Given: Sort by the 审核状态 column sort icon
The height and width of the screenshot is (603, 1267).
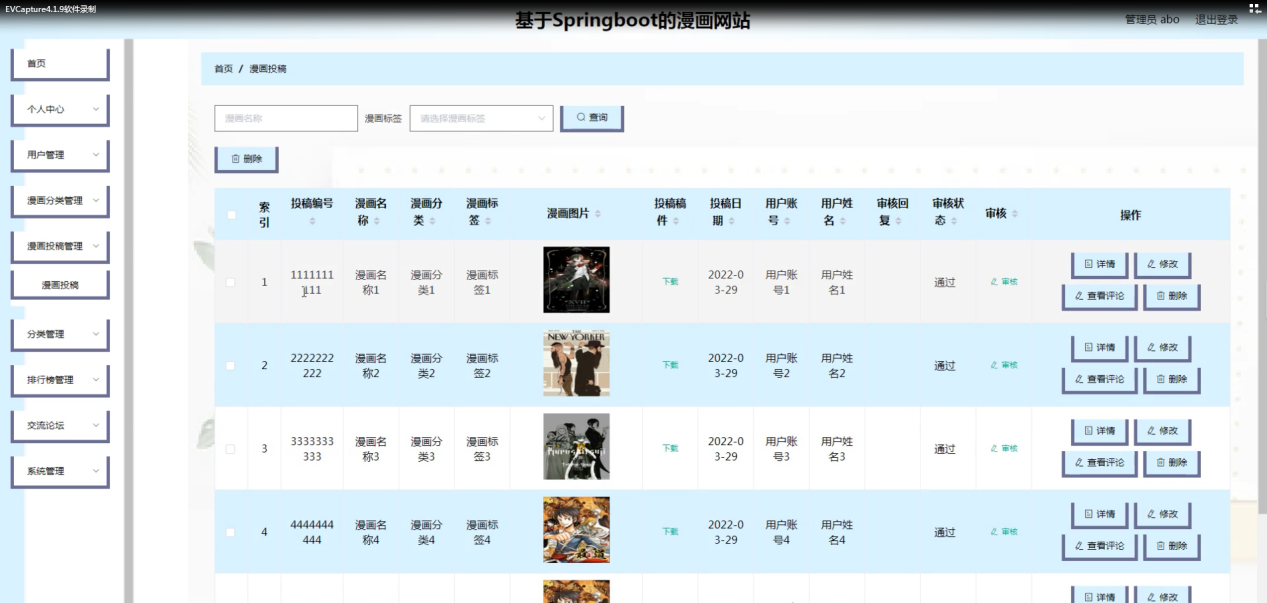Looking at the screenshot, I should tap(956, 223).
